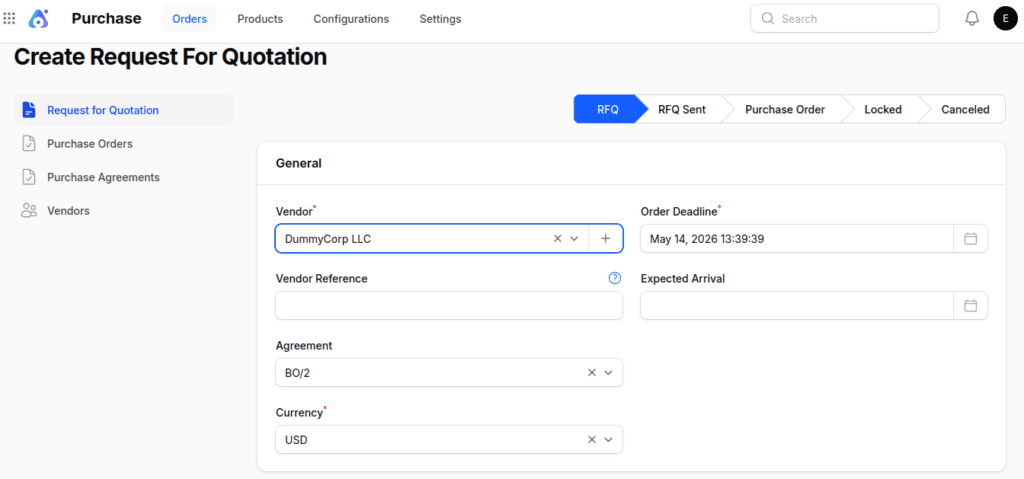Focus the Search input field
1024x479 pixels.
[844, 19]
